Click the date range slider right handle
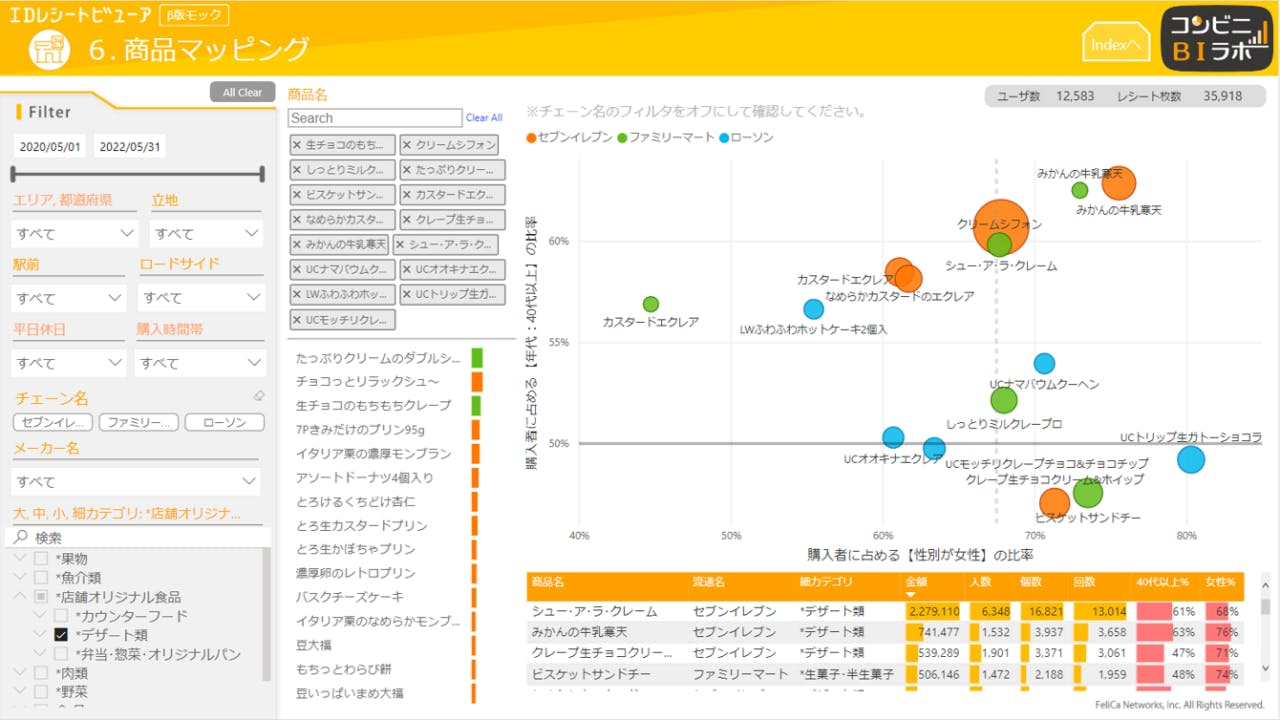Image resolution: width=1280 pixels, height=720 pixels. (x=262, y=174)
